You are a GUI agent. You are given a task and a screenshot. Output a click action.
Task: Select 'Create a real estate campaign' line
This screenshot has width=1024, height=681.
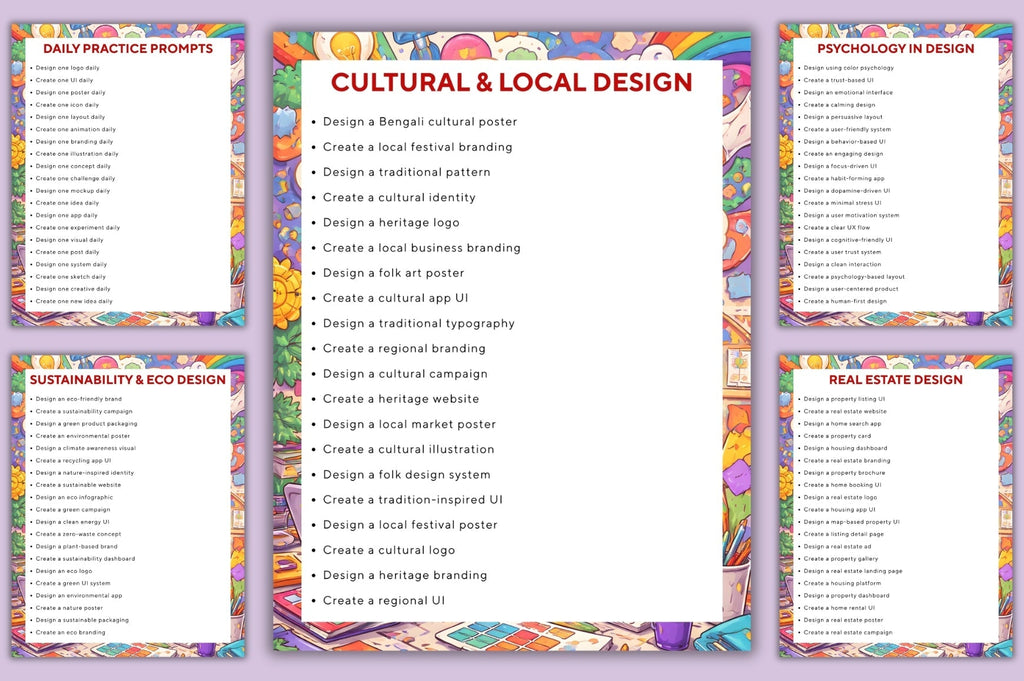pyautogui.click(x=848, y=633)
